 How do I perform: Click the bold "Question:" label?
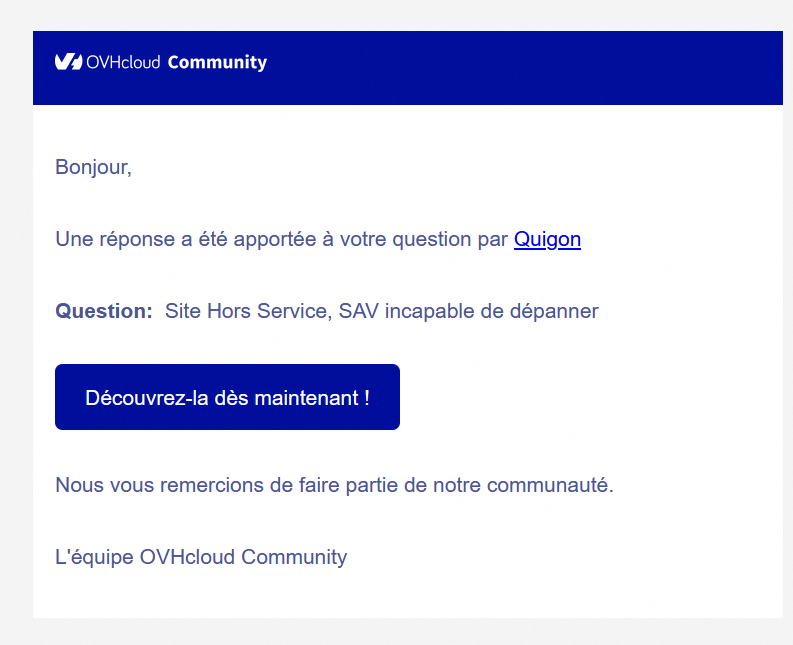(x=103, y=311)
